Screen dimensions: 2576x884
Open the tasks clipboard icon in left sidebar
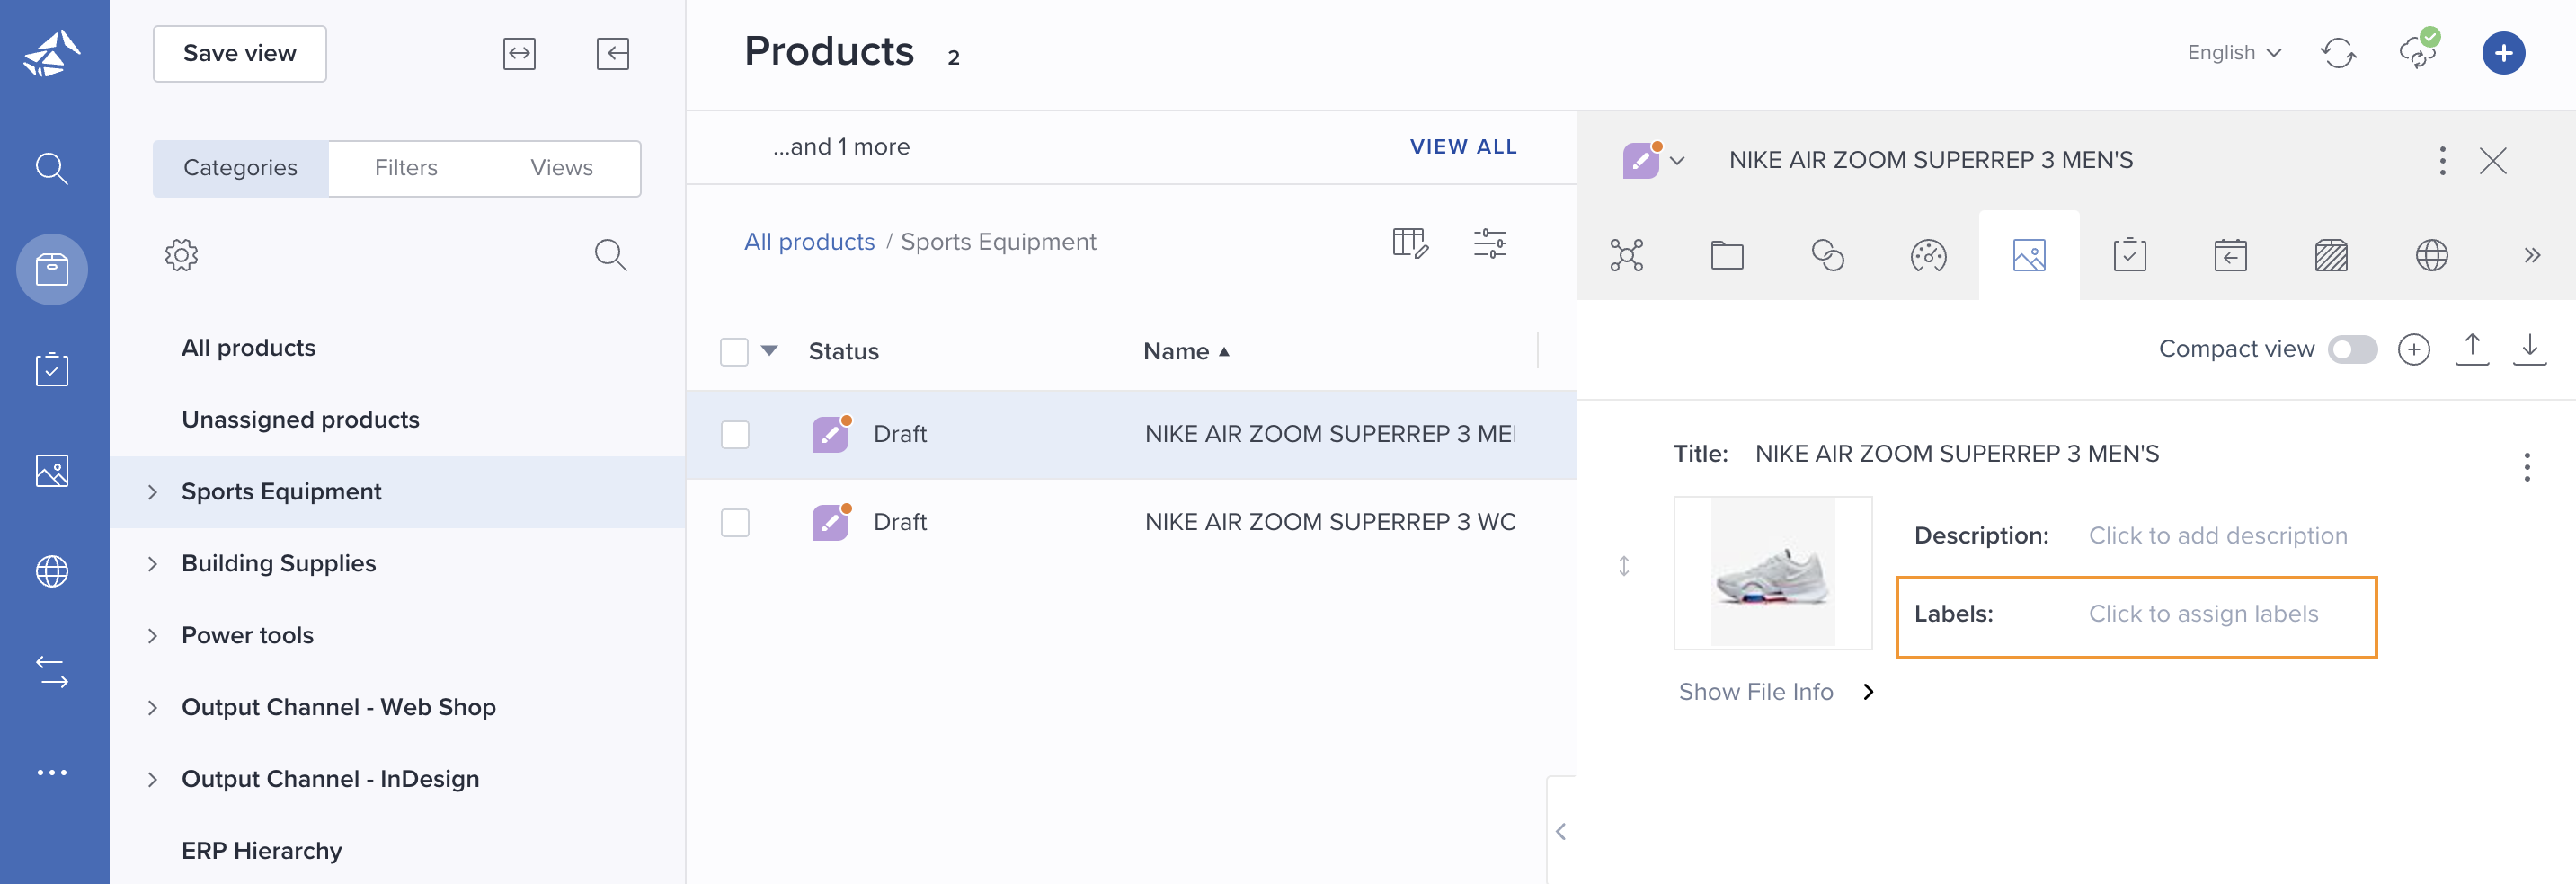click(52, 369)
